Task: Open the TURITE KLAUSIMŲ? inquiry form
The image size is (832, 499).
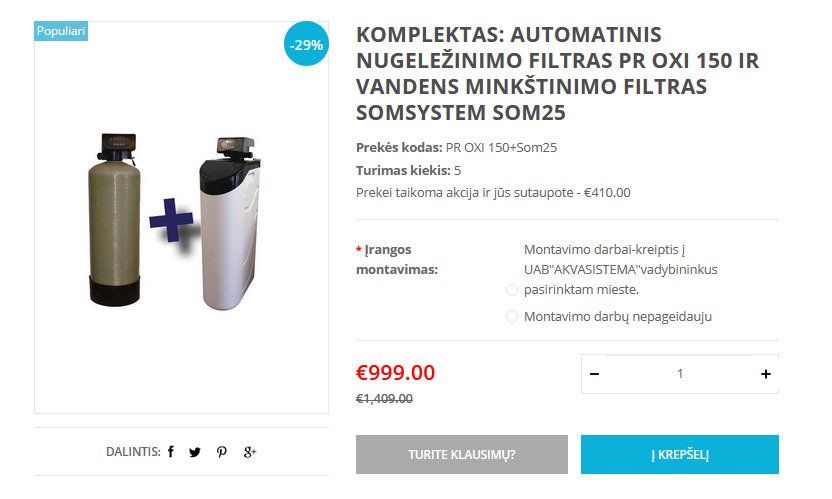Action: 462,454
